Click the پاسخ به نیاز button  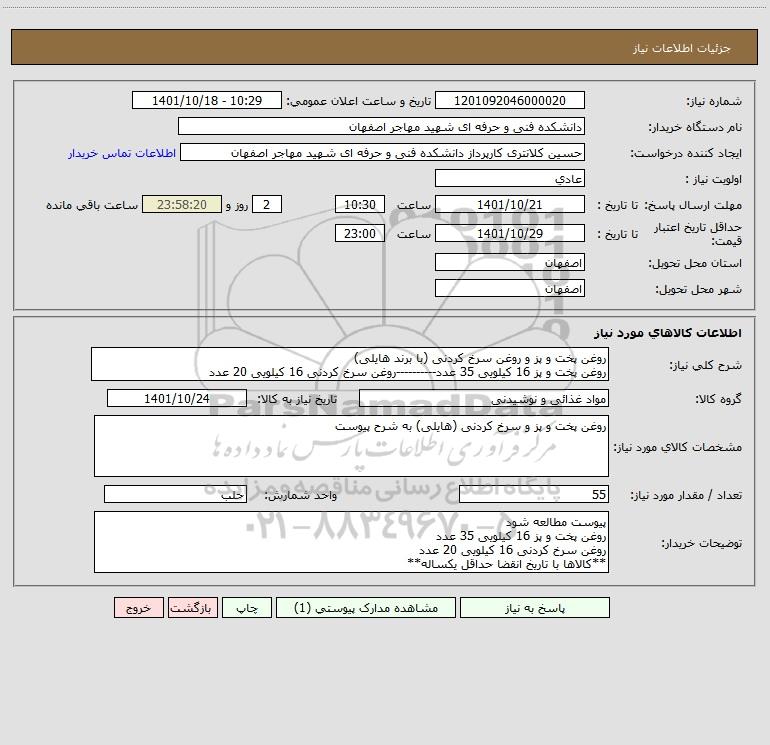click(x=535, y=608)
